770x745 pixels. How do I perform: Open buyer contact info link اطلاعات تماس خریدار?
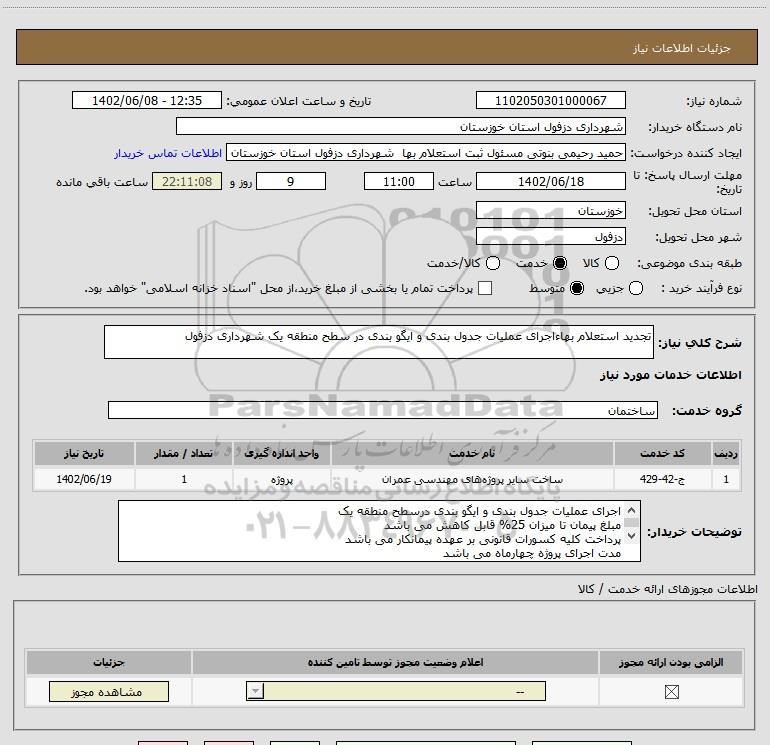(x=168, y=153)
